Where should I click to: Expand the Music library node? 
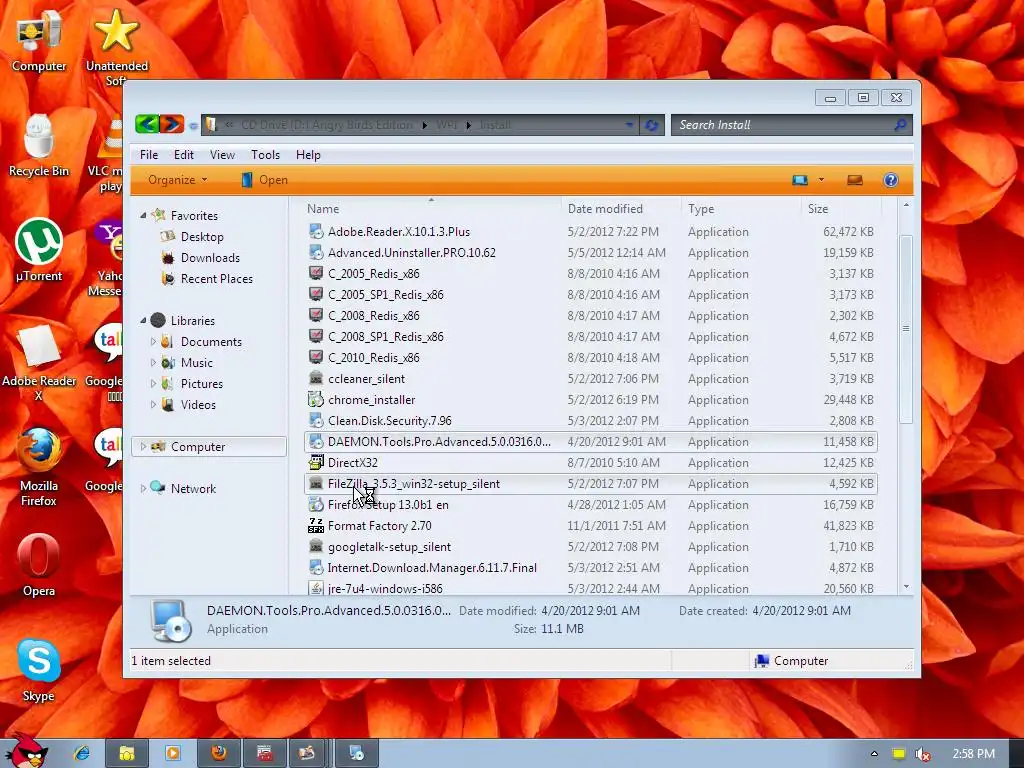tap(153, 362)
